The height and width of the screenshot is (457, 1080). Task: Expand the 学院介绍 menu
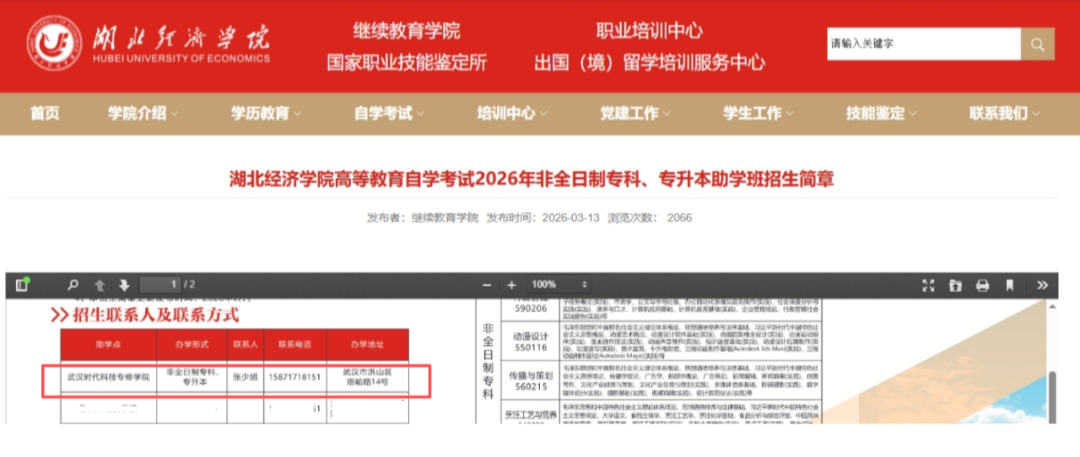pos(143,114)
